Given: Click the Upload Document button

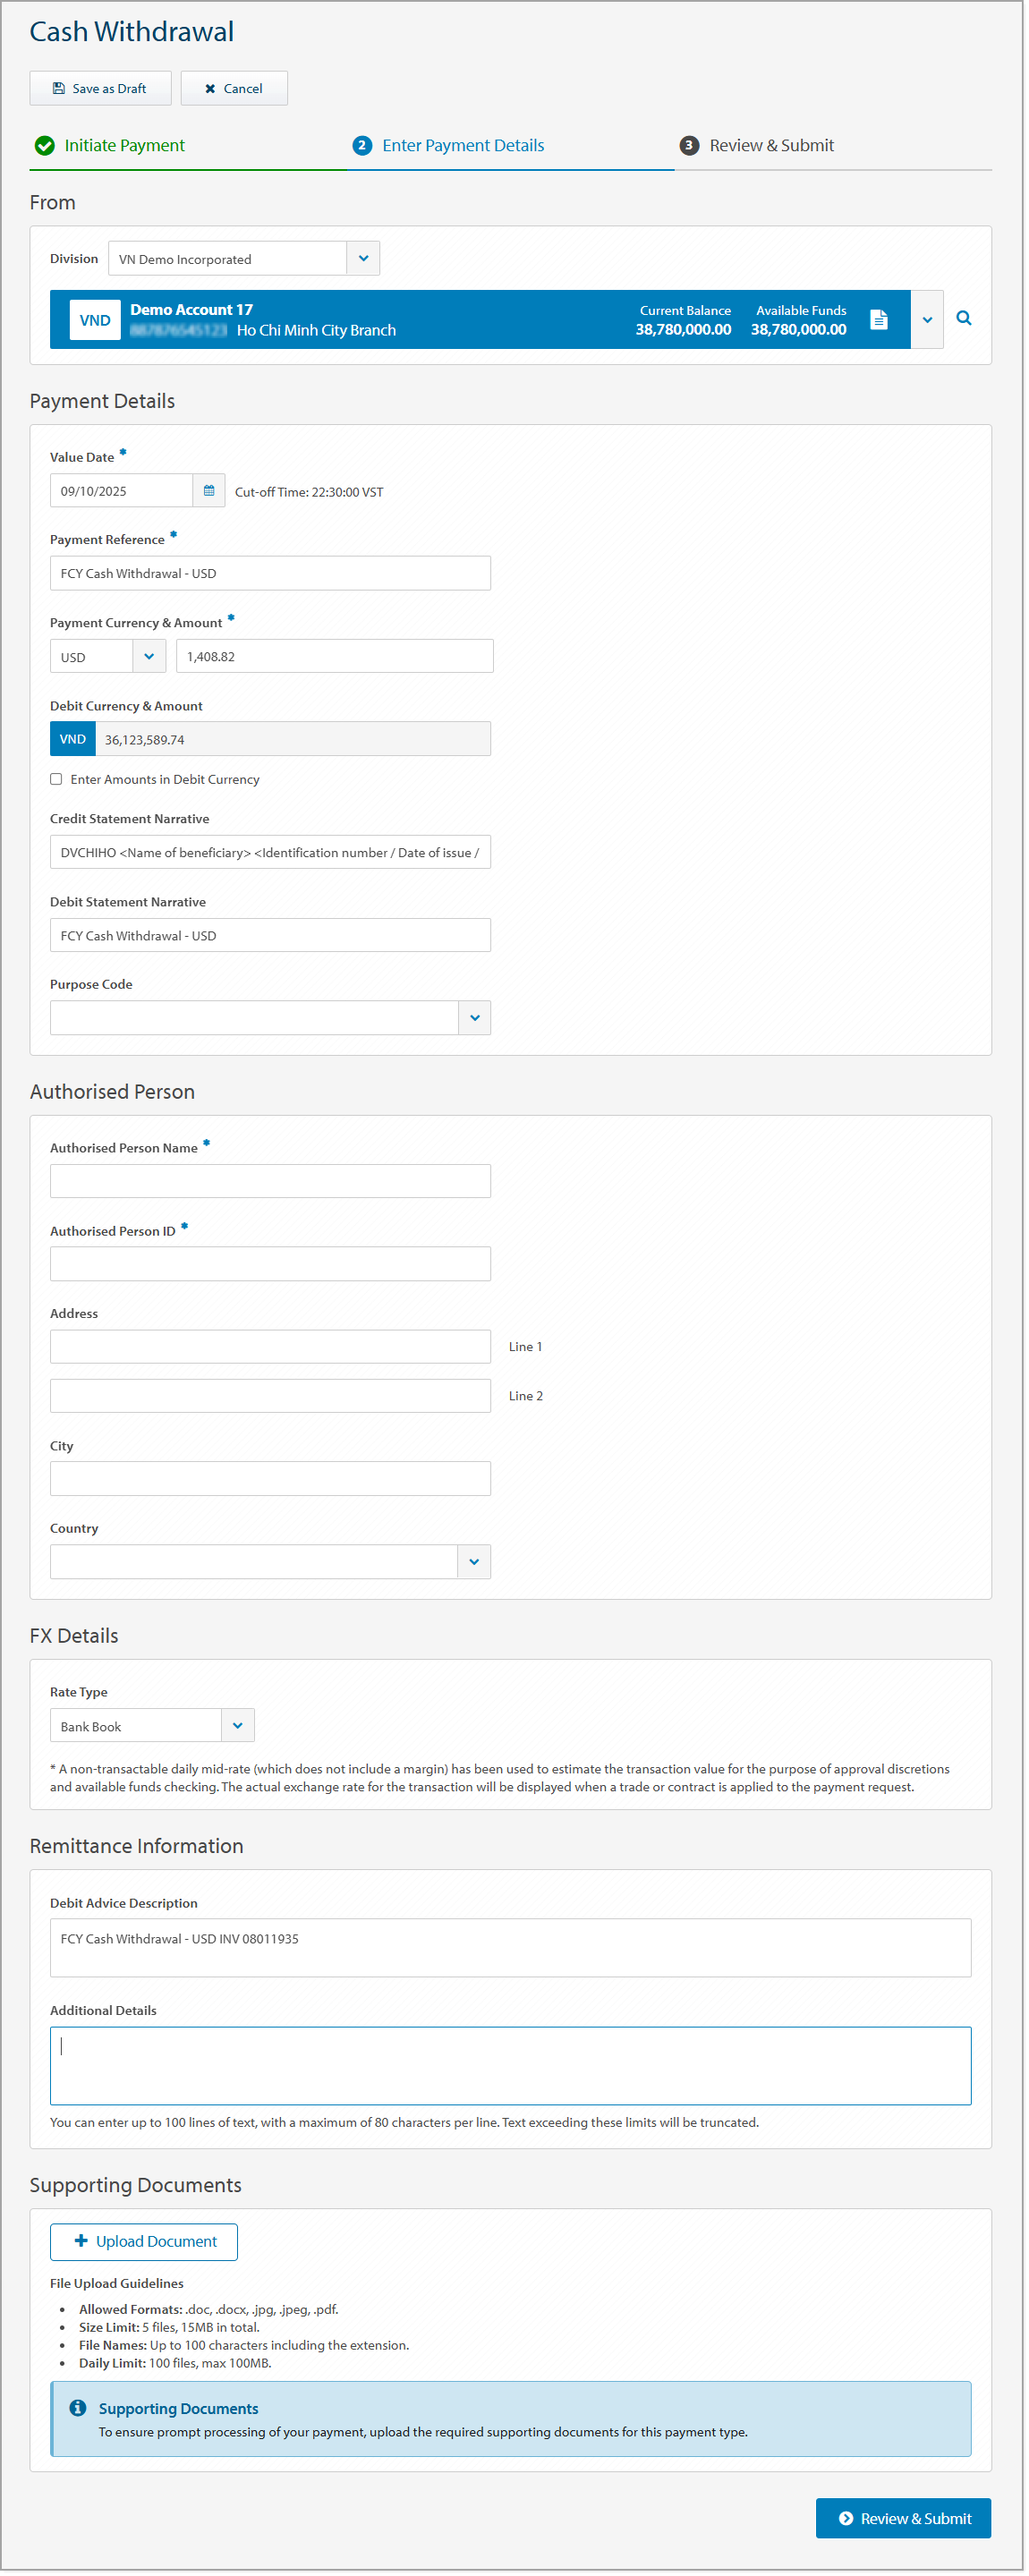Looking at the screenshot, I should tap(144, 2243).
